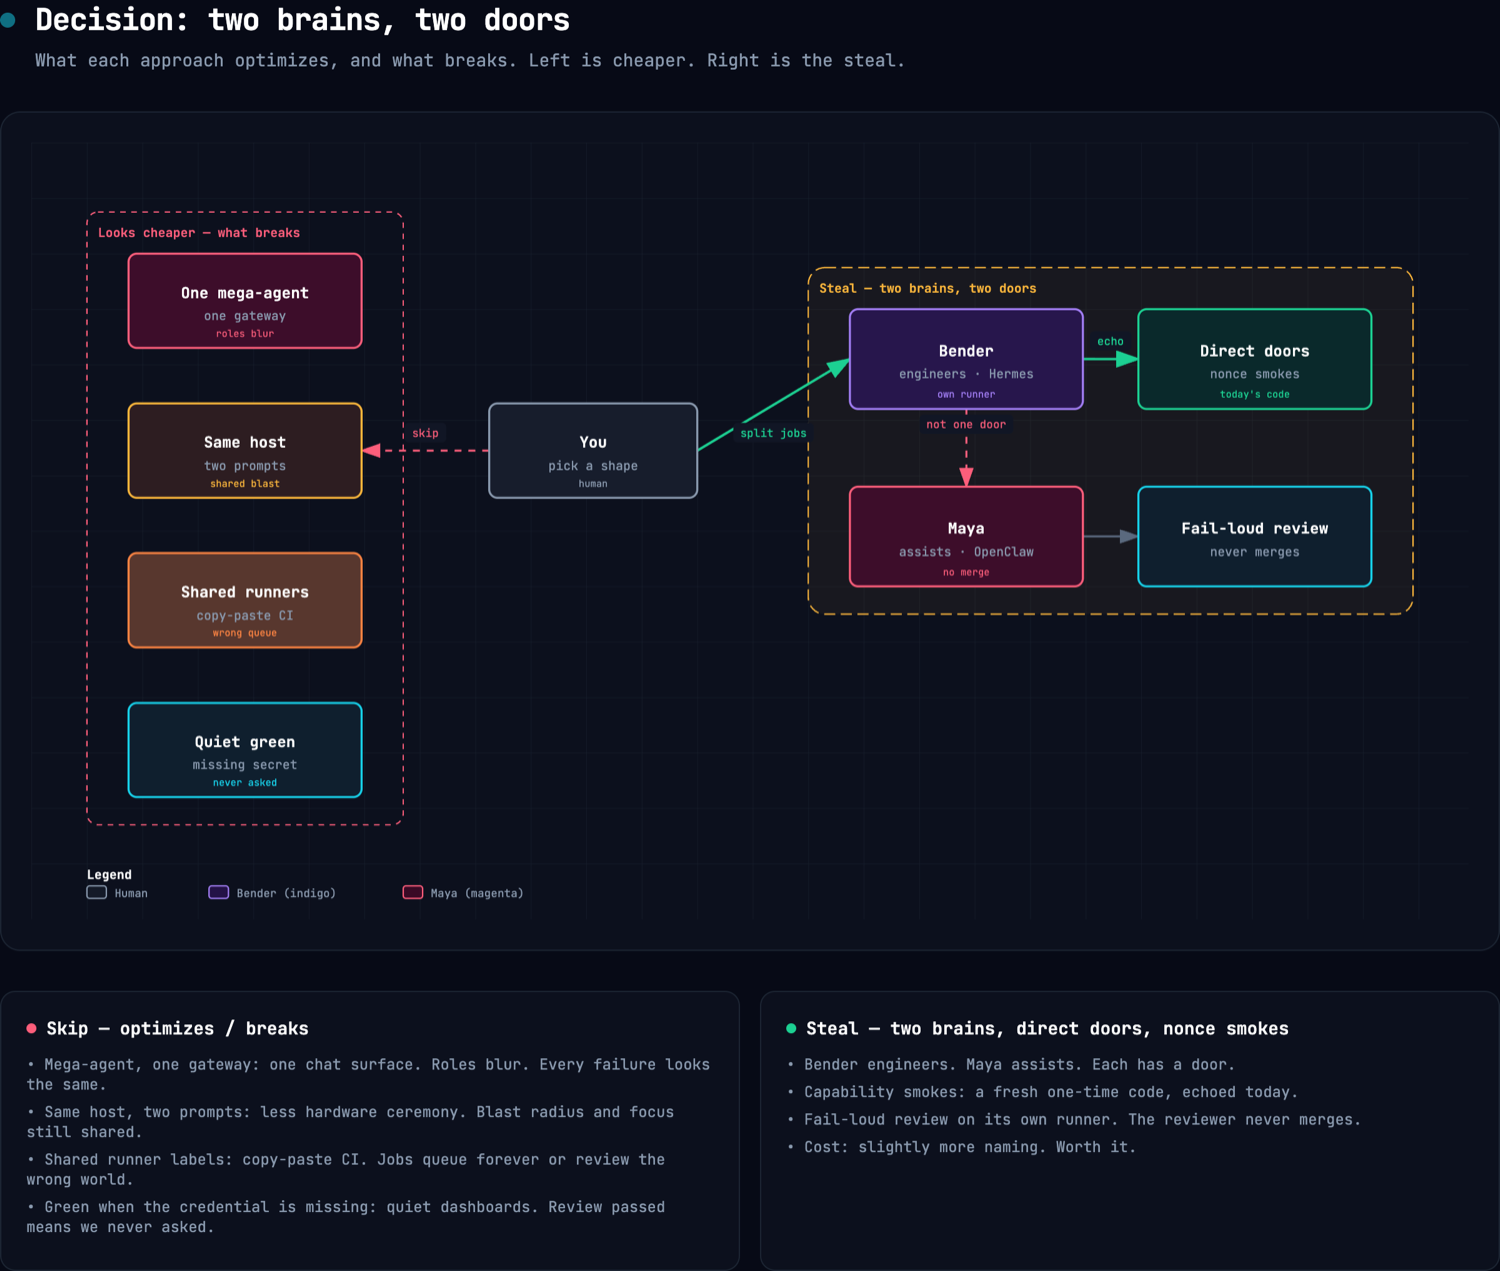Viewport: 1500px width, 1271px height.
Task: Click the split jobs edge label
Action: pos(773,433)
